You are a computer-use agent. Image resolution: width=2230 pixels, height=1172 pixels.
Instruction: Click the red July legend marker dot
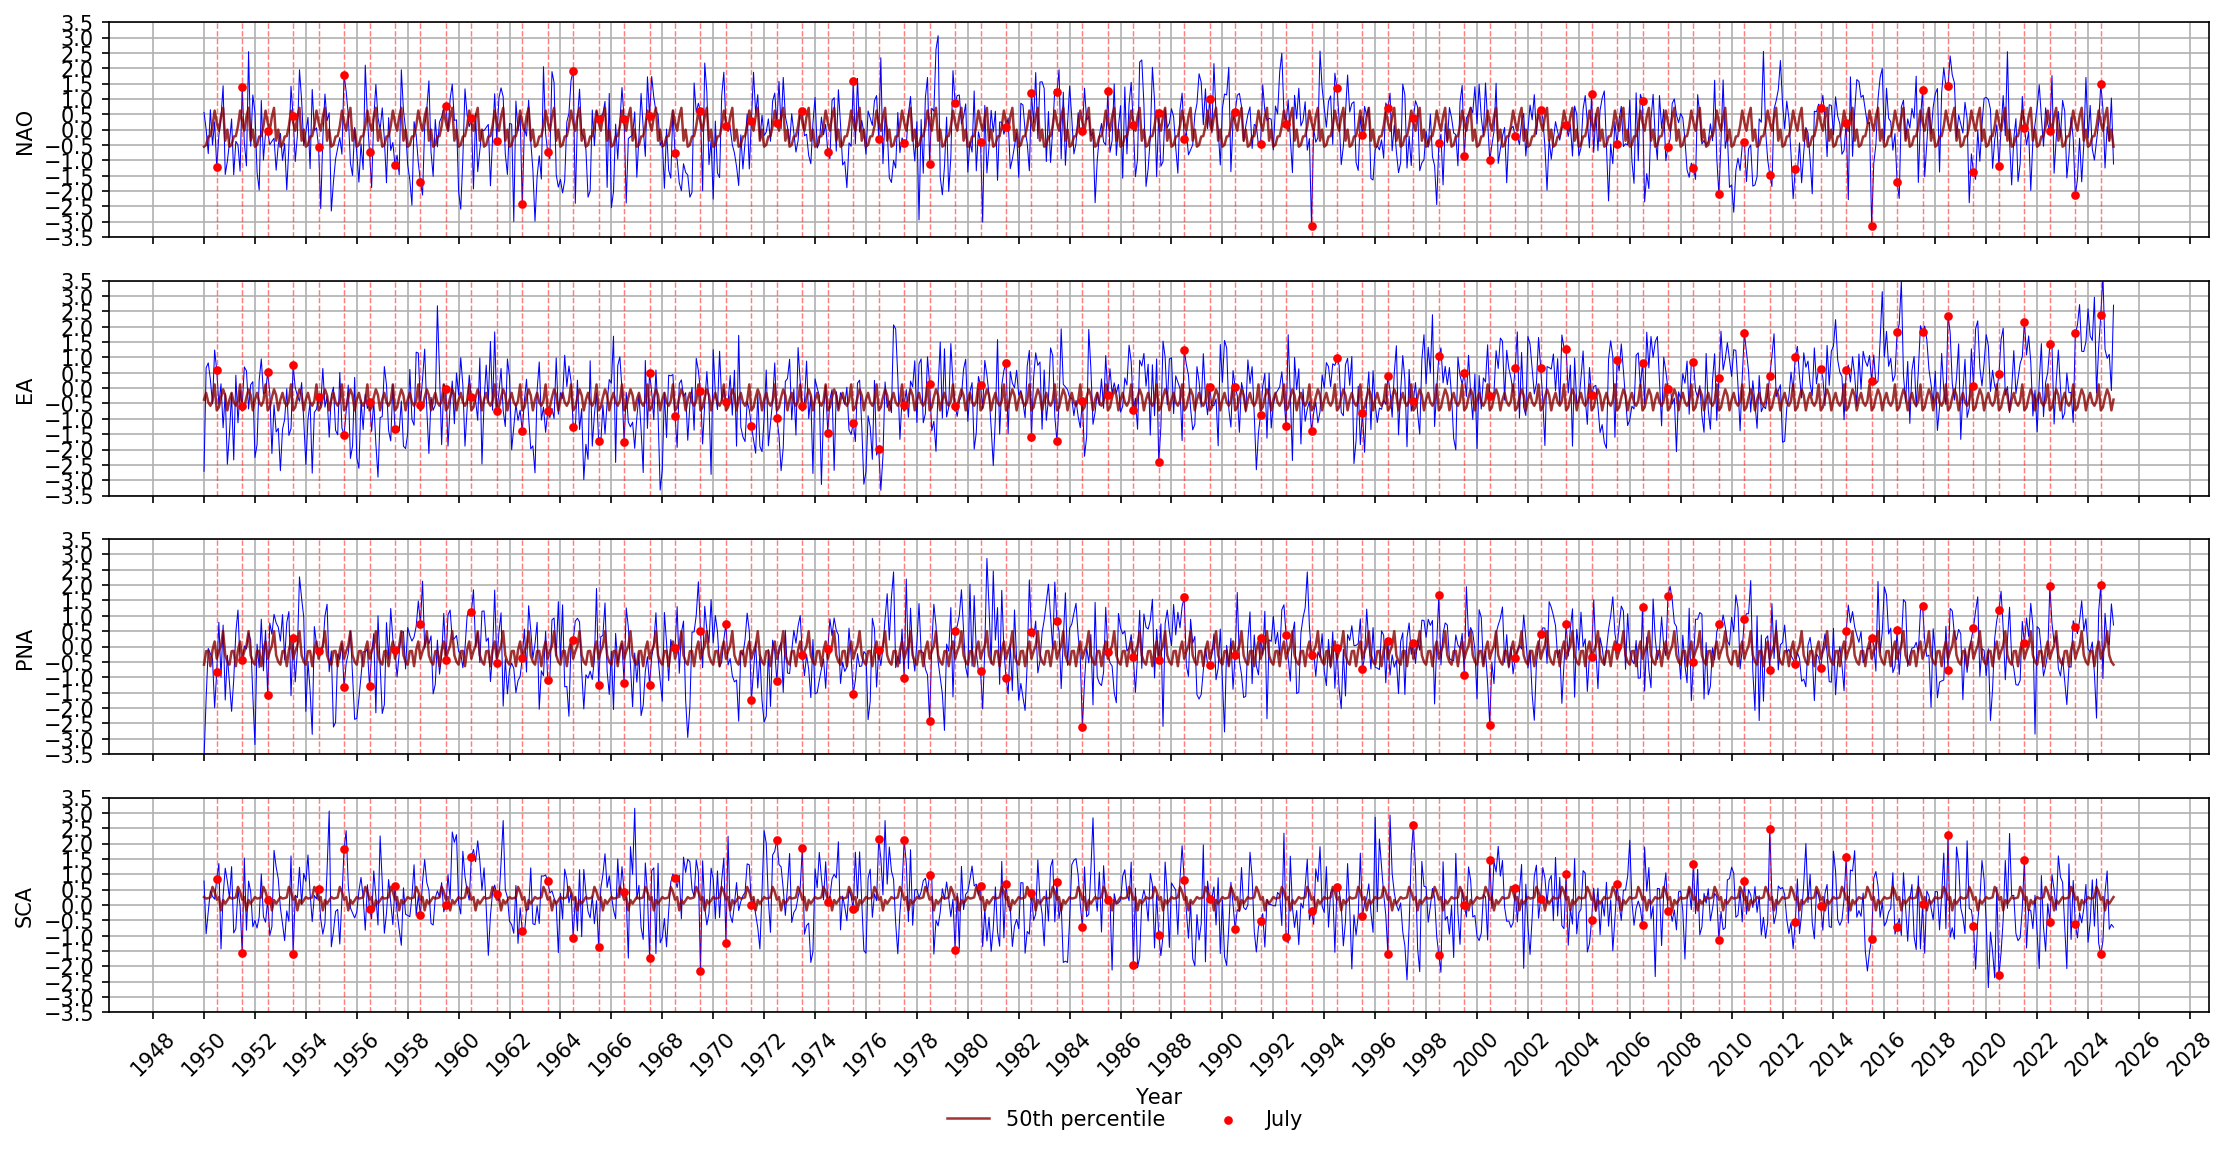pyautogui.click(x=1228, y=1121)
